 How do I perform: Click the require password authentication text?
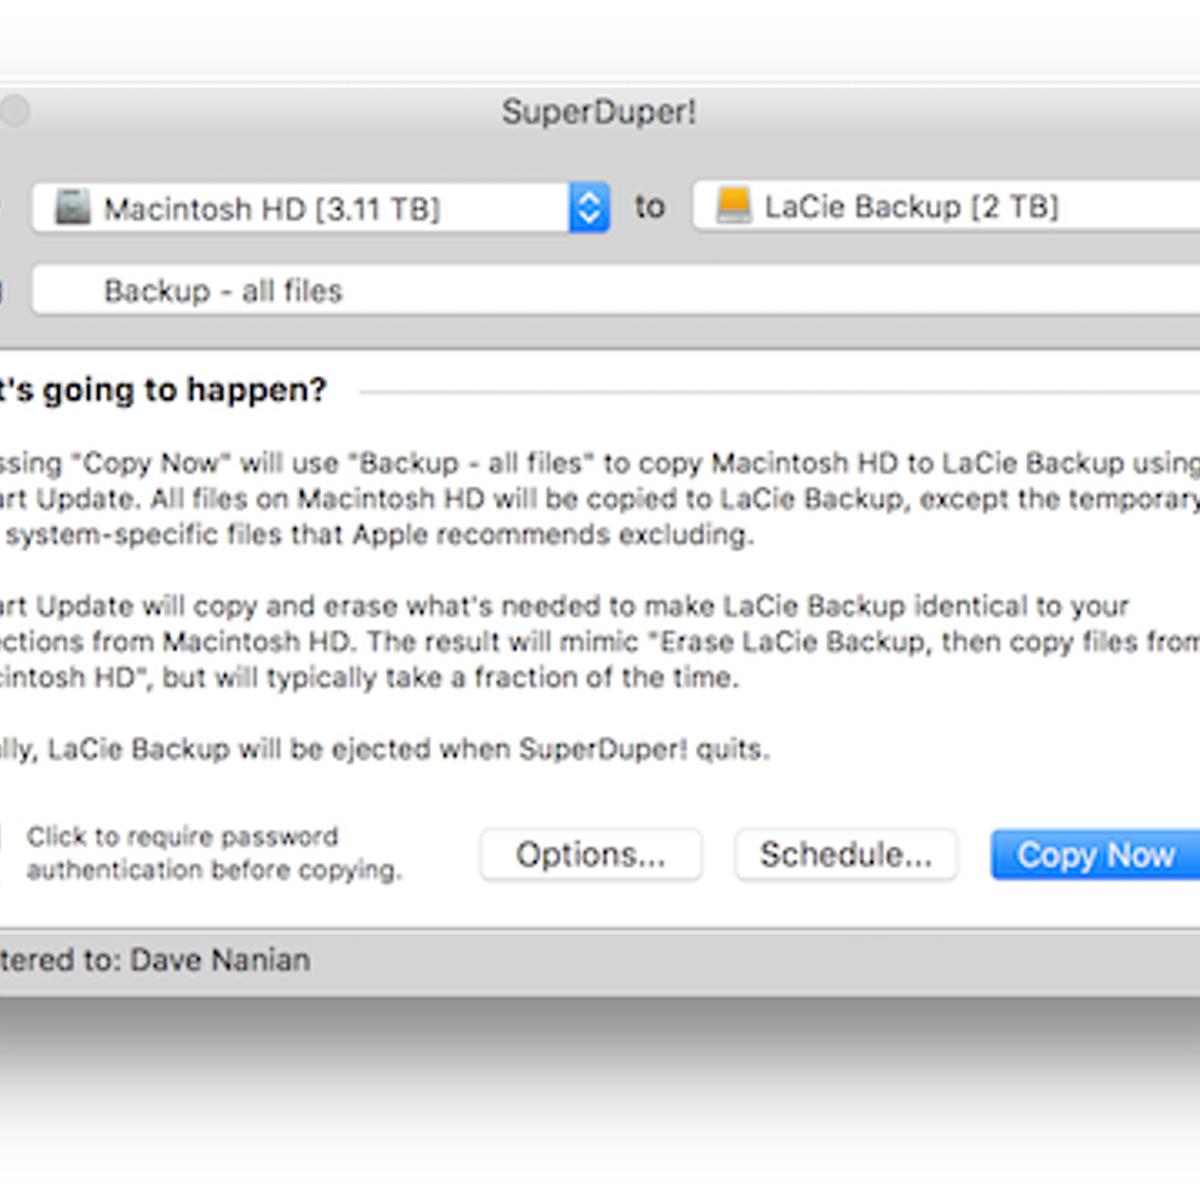point(212,853)
